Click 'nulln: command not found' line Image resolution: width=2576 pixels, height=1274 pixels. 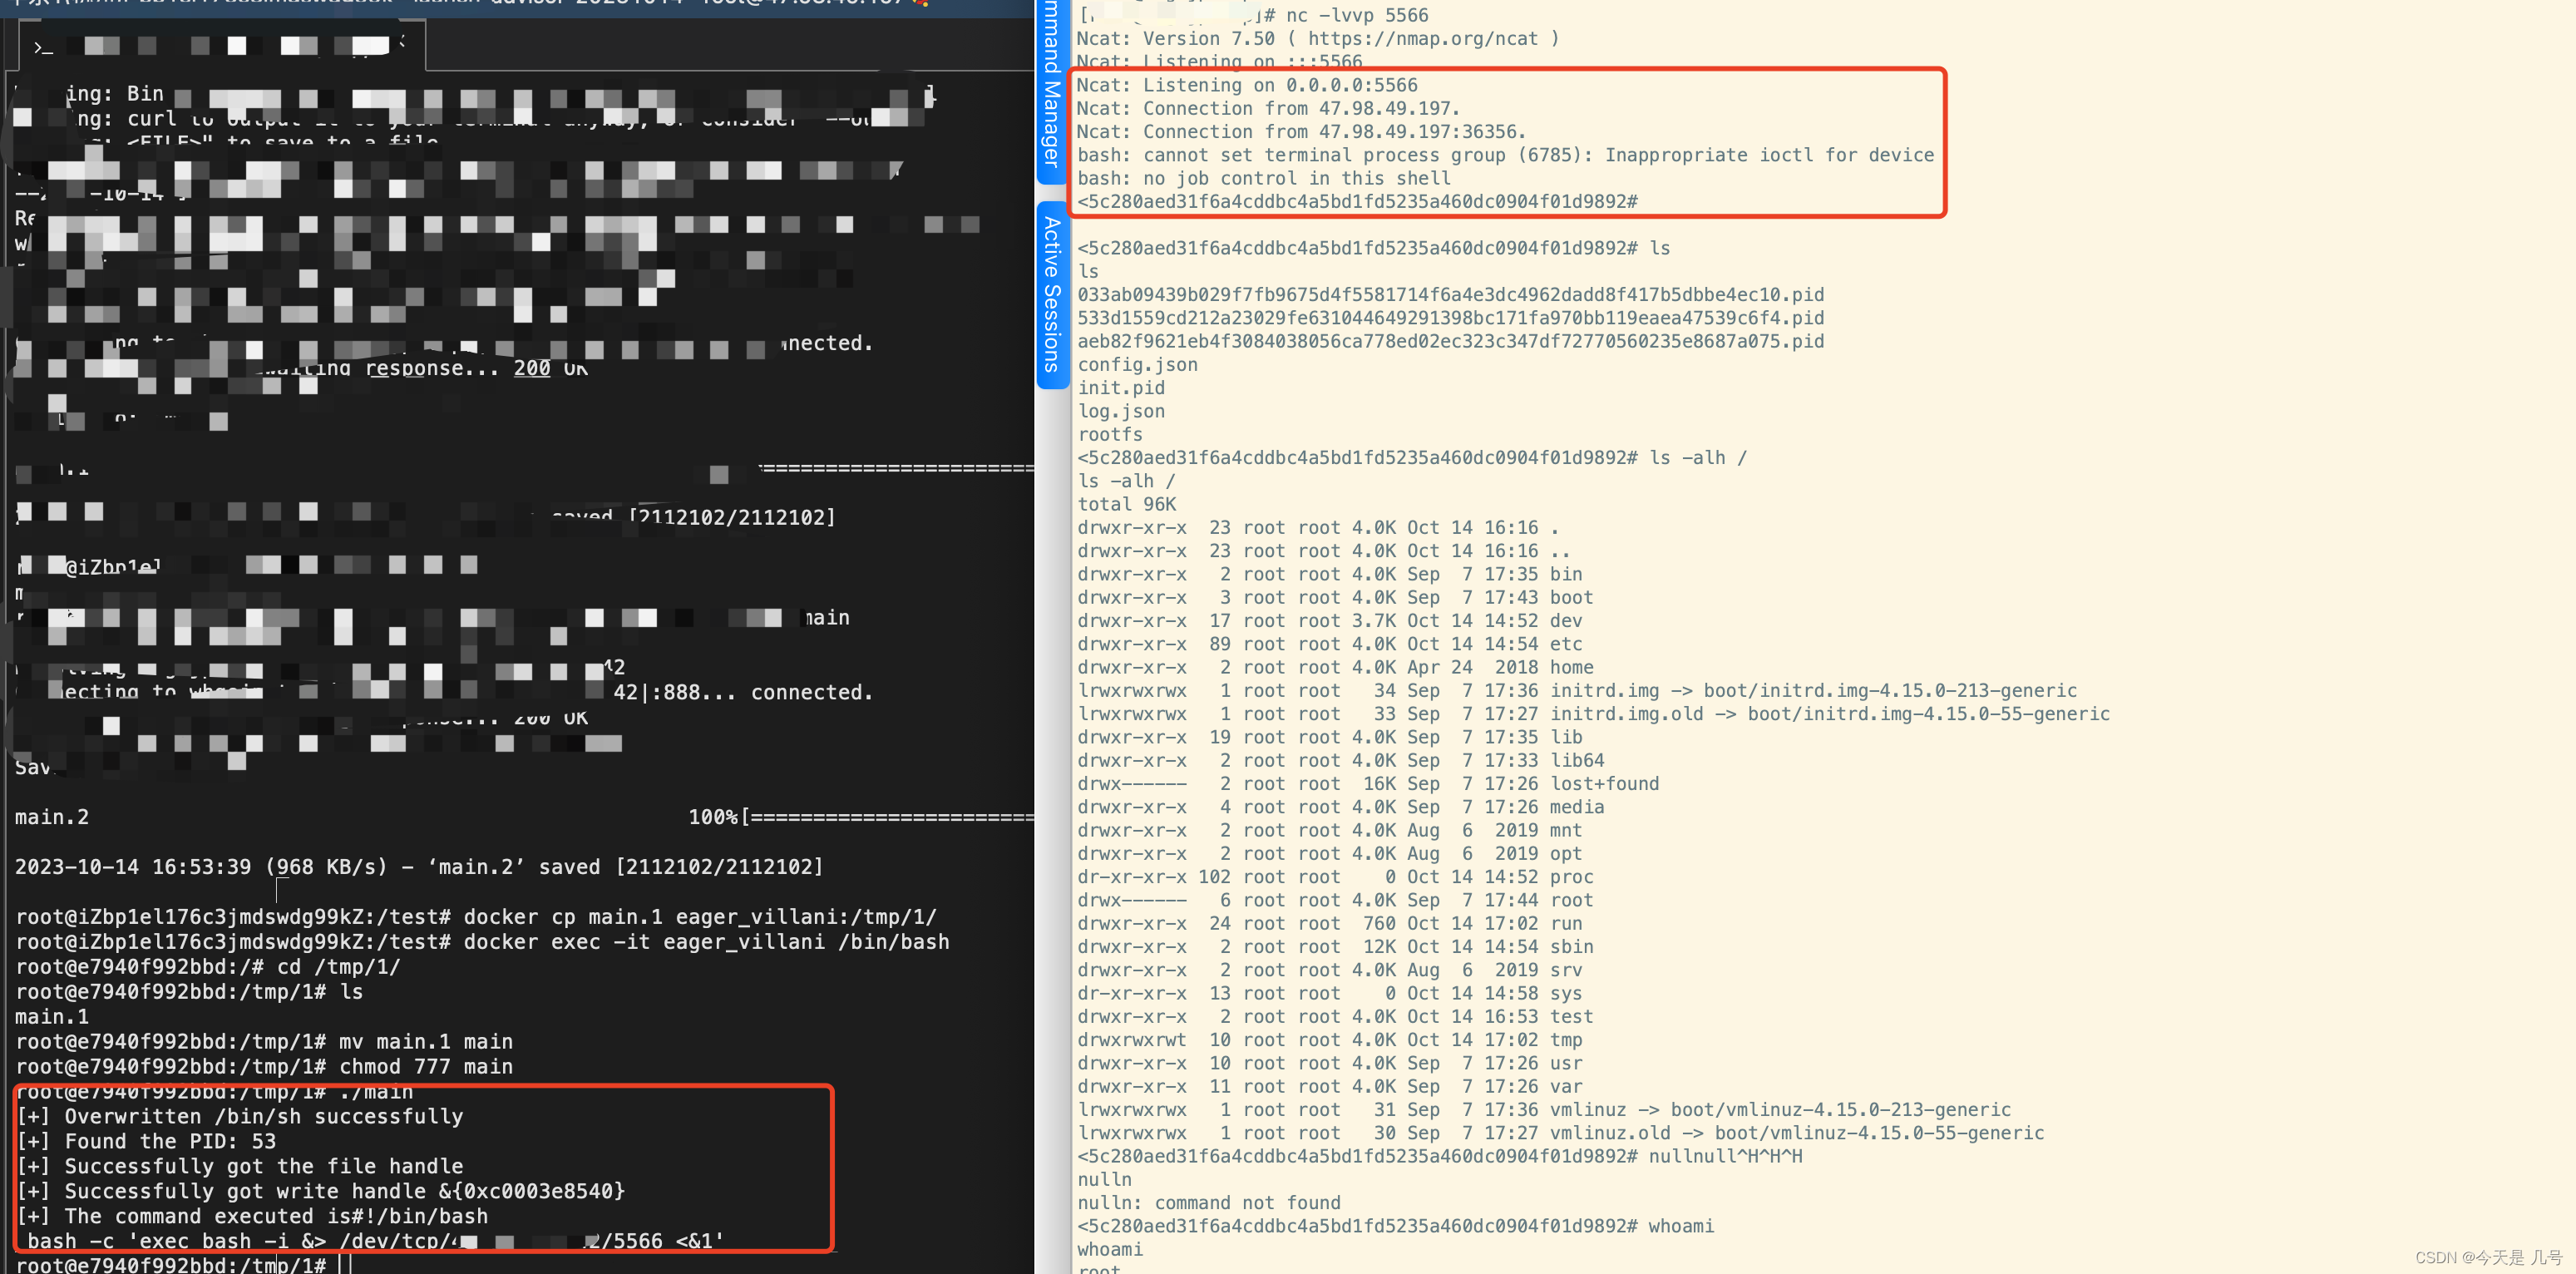click(x=1209, y=1203)
